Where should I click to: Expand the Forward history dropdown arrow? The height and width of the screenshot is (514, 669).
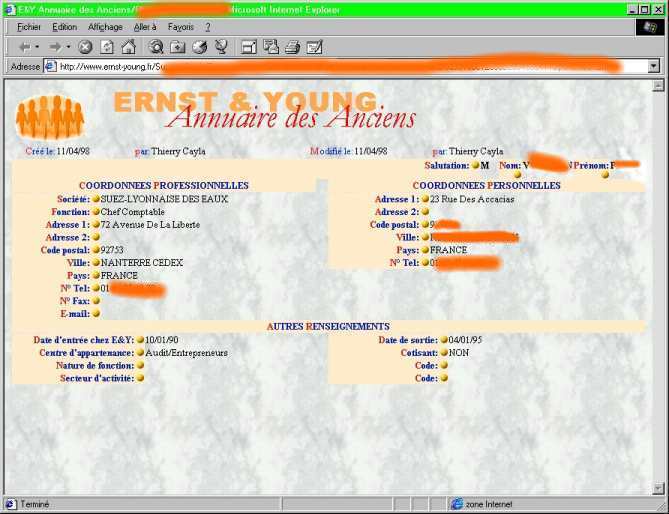pyautogui.click(x=69, y=47)
